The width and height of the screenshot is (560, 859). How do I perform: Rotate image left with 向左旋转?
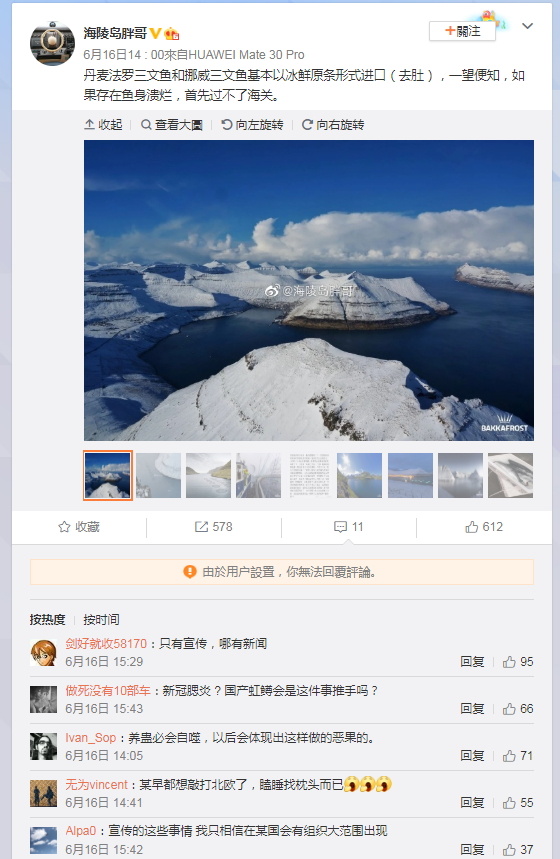point(252,125)
